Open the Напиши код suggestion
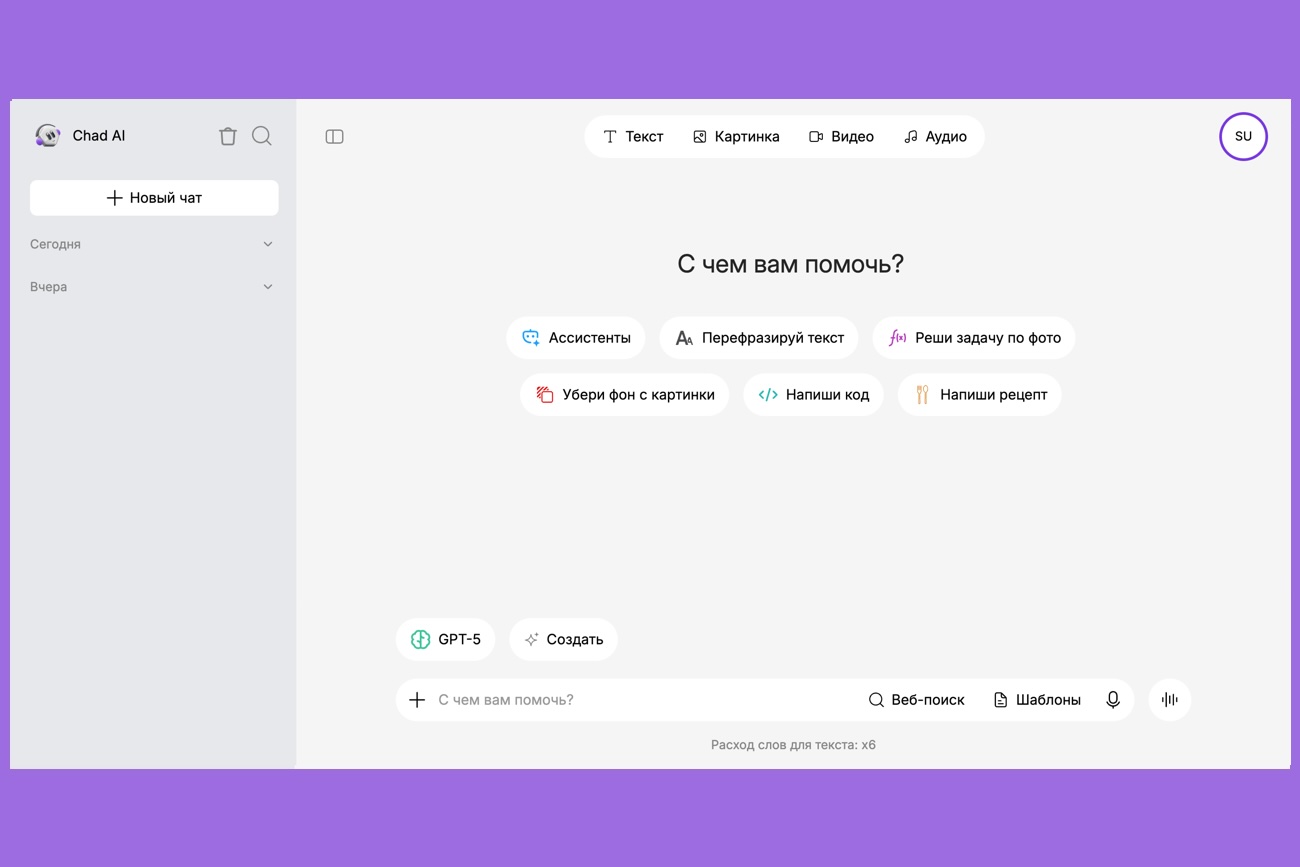1300x867 pixels. click(x=813, y=394)
